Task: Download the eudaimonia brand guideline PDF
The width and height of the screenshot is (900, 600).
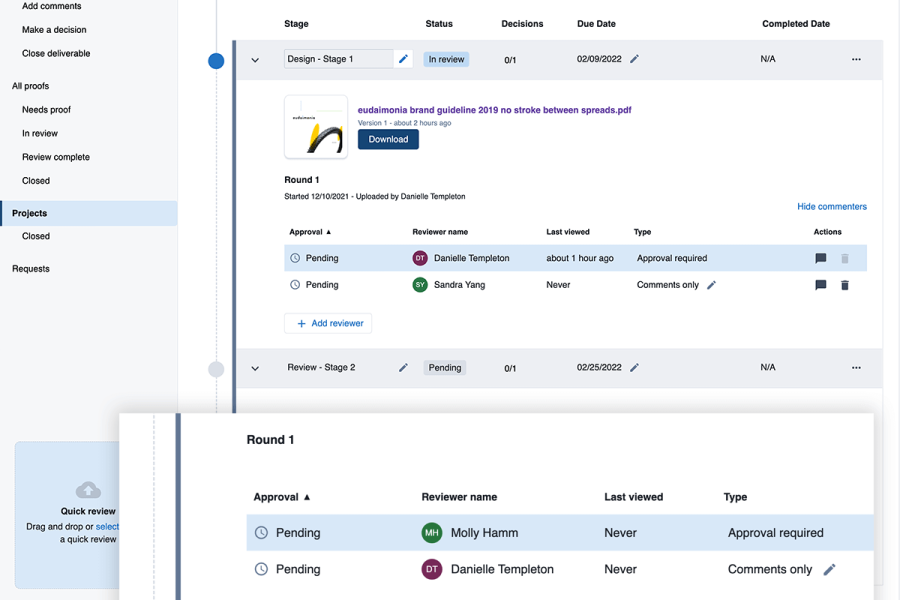Action: point(388,139)
